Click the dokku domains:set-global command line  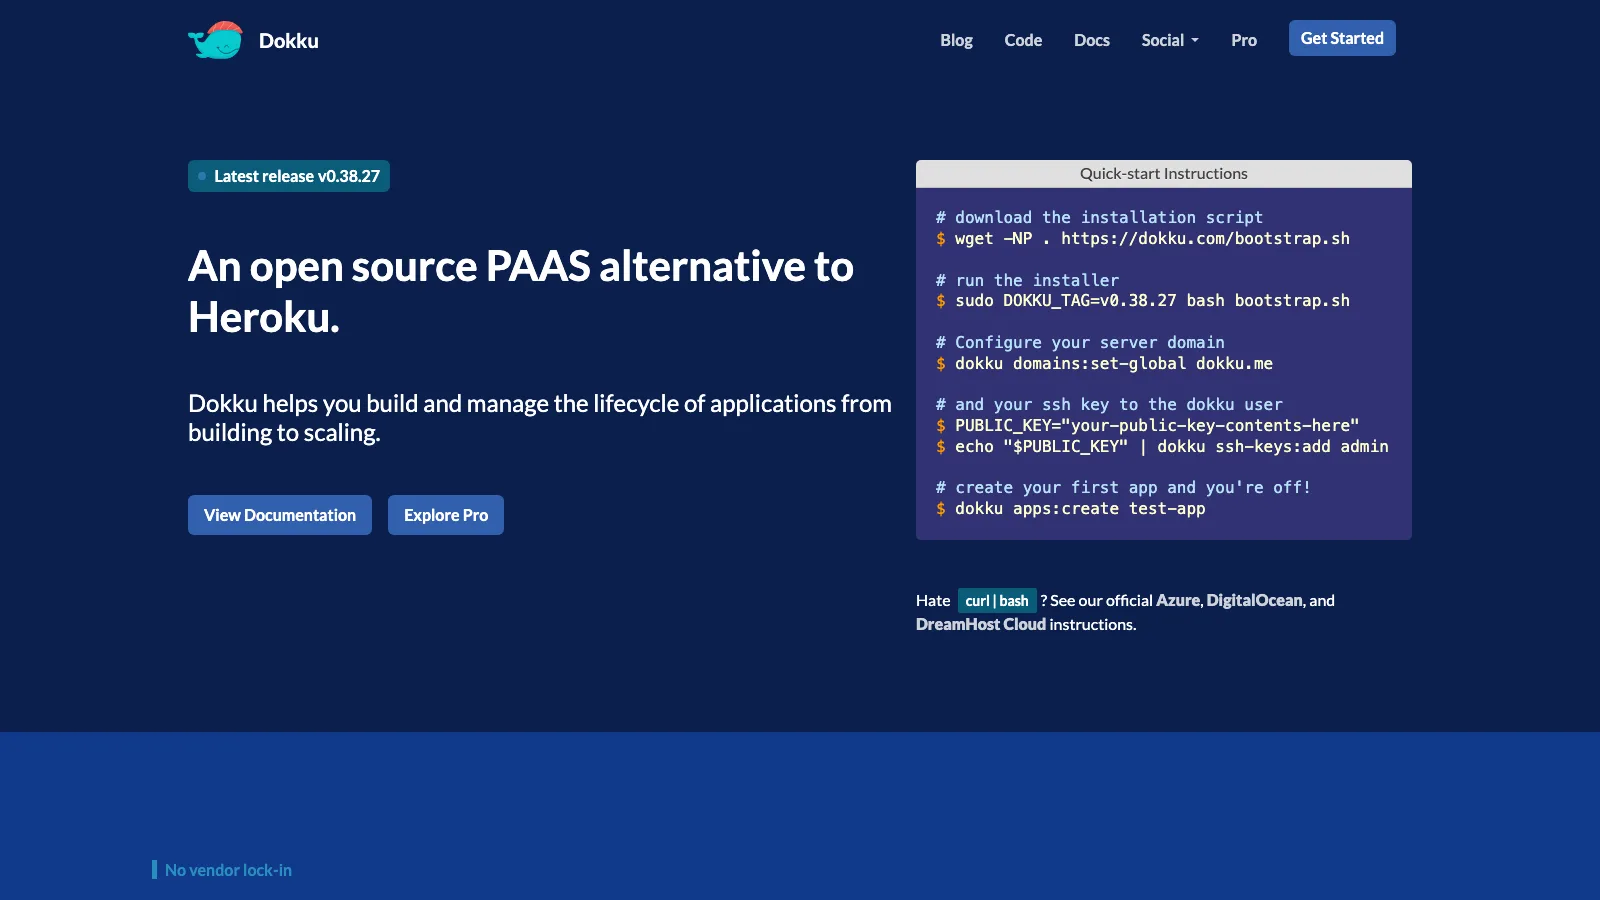1104,363
